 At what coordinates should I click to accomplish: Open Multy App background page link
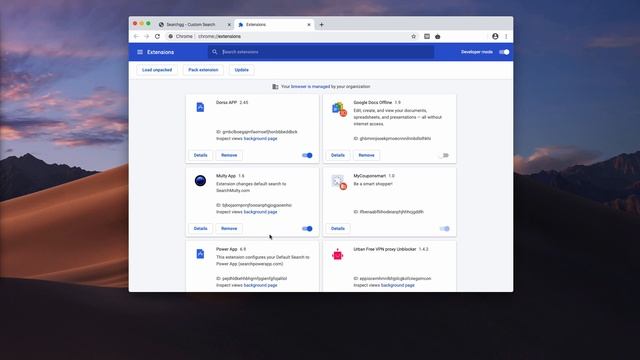click(x=260, y=212)
